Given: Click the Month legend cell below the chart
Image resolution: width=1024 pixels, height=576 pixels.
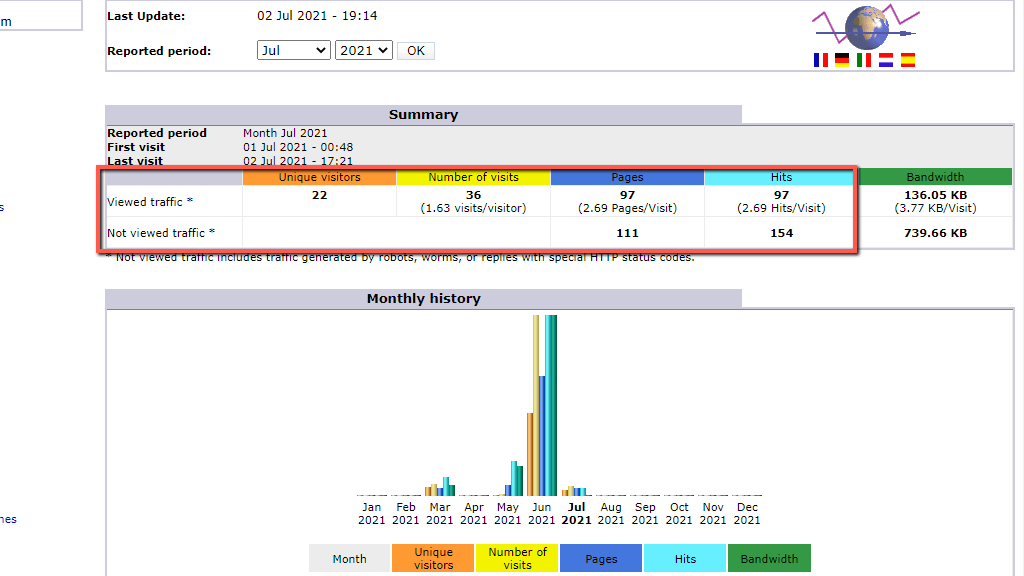Looking at the screenshot, I should tap(349, 558).
